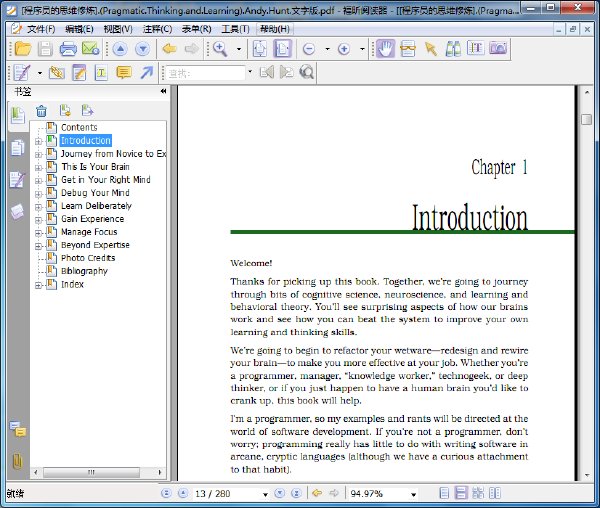Open the Comments panel in sidebar
The height and width of the screenshot is (508, 600).
coord(18,430)
